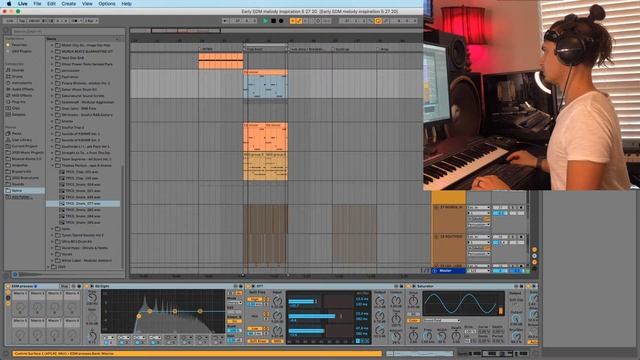
Task: Select TPCS_Snare_077.wav sample
Action: click(83, 203)
